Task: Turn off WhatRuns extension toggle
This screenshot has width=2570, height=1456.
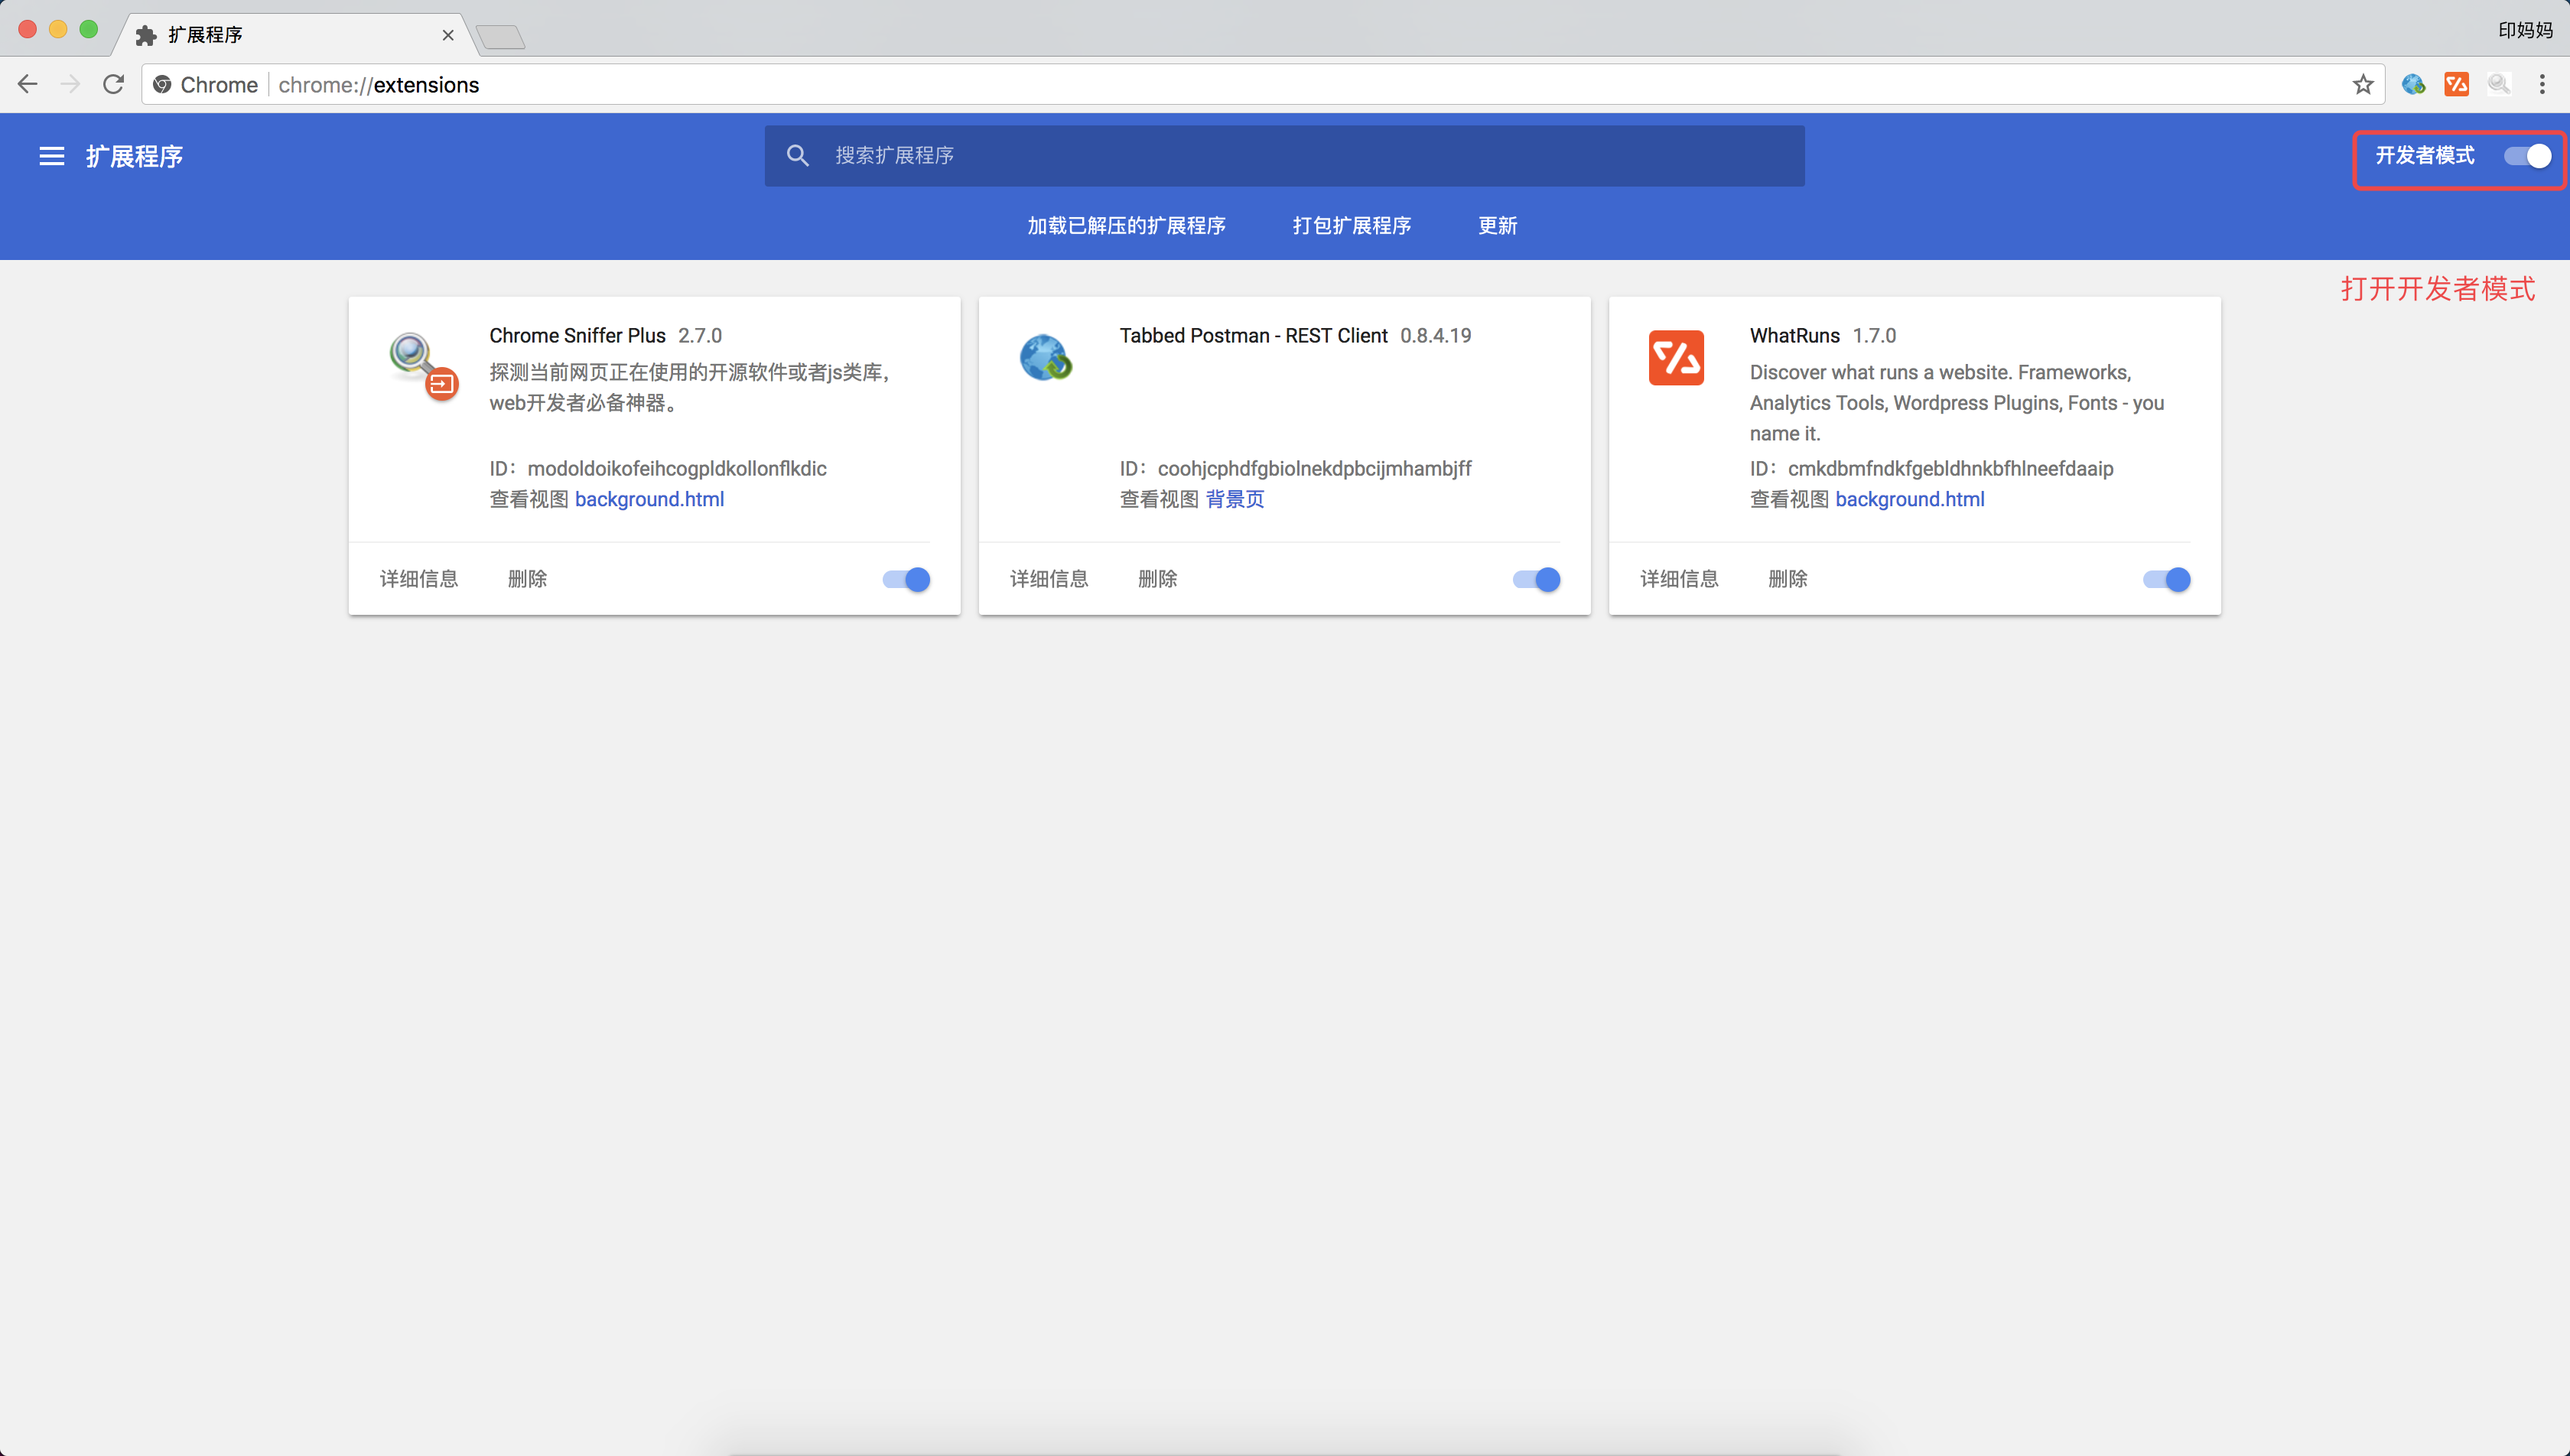Action: (x=2166, y=579)
